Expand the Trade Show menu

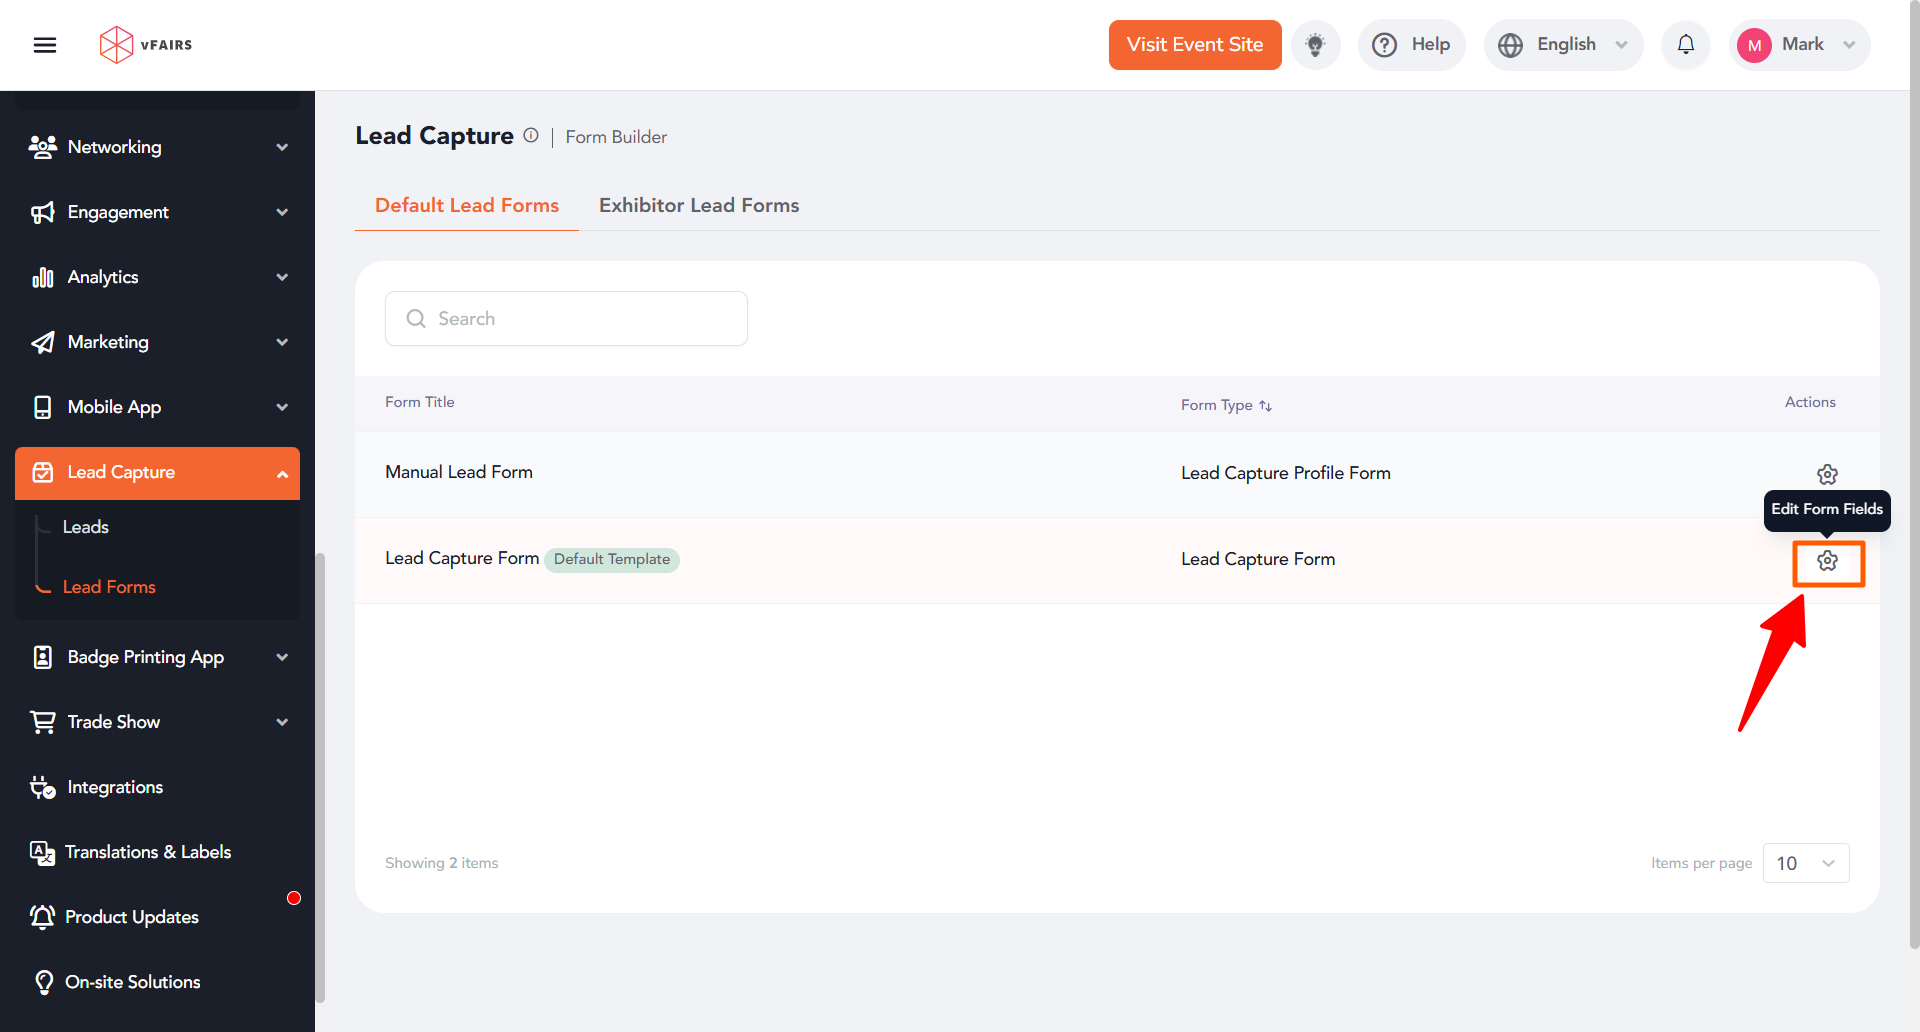[157, 722]
